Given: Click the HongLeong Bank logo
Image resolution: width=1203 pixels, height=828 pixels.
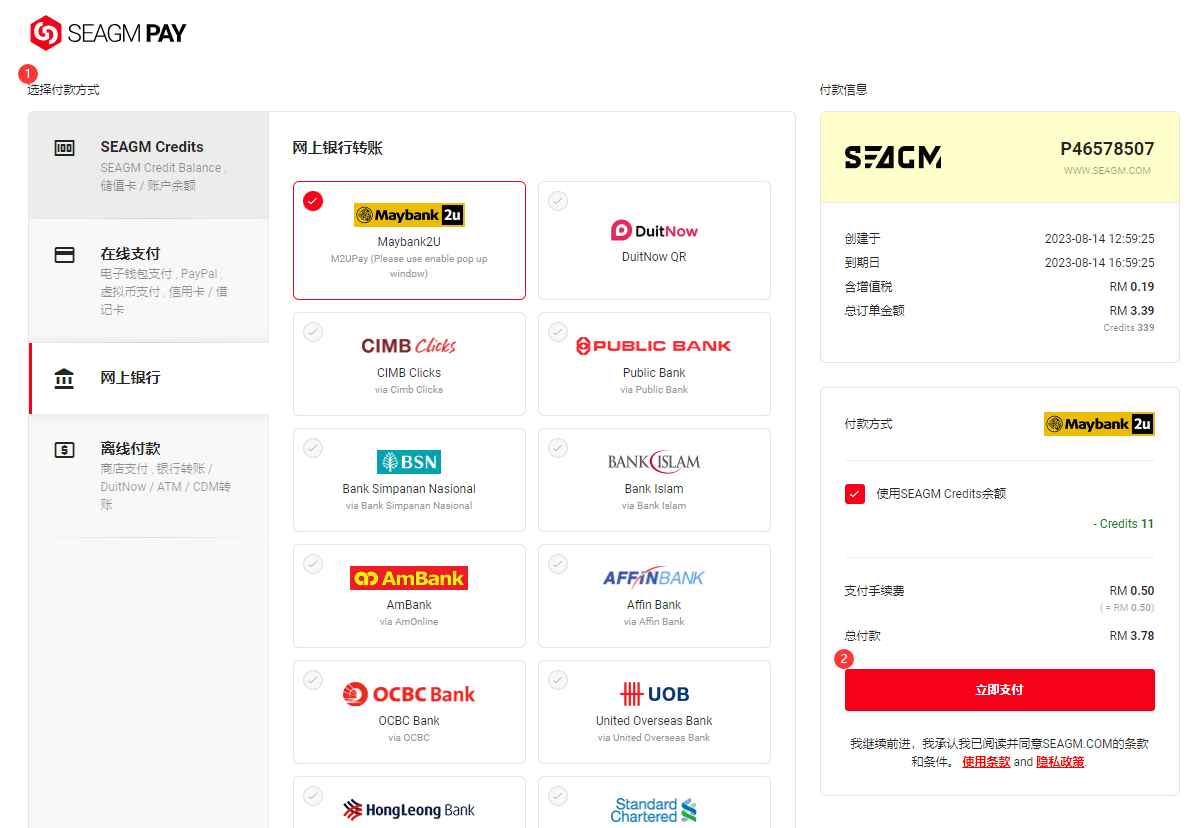Looking at the screenshot, I should [x=409, y=810].
